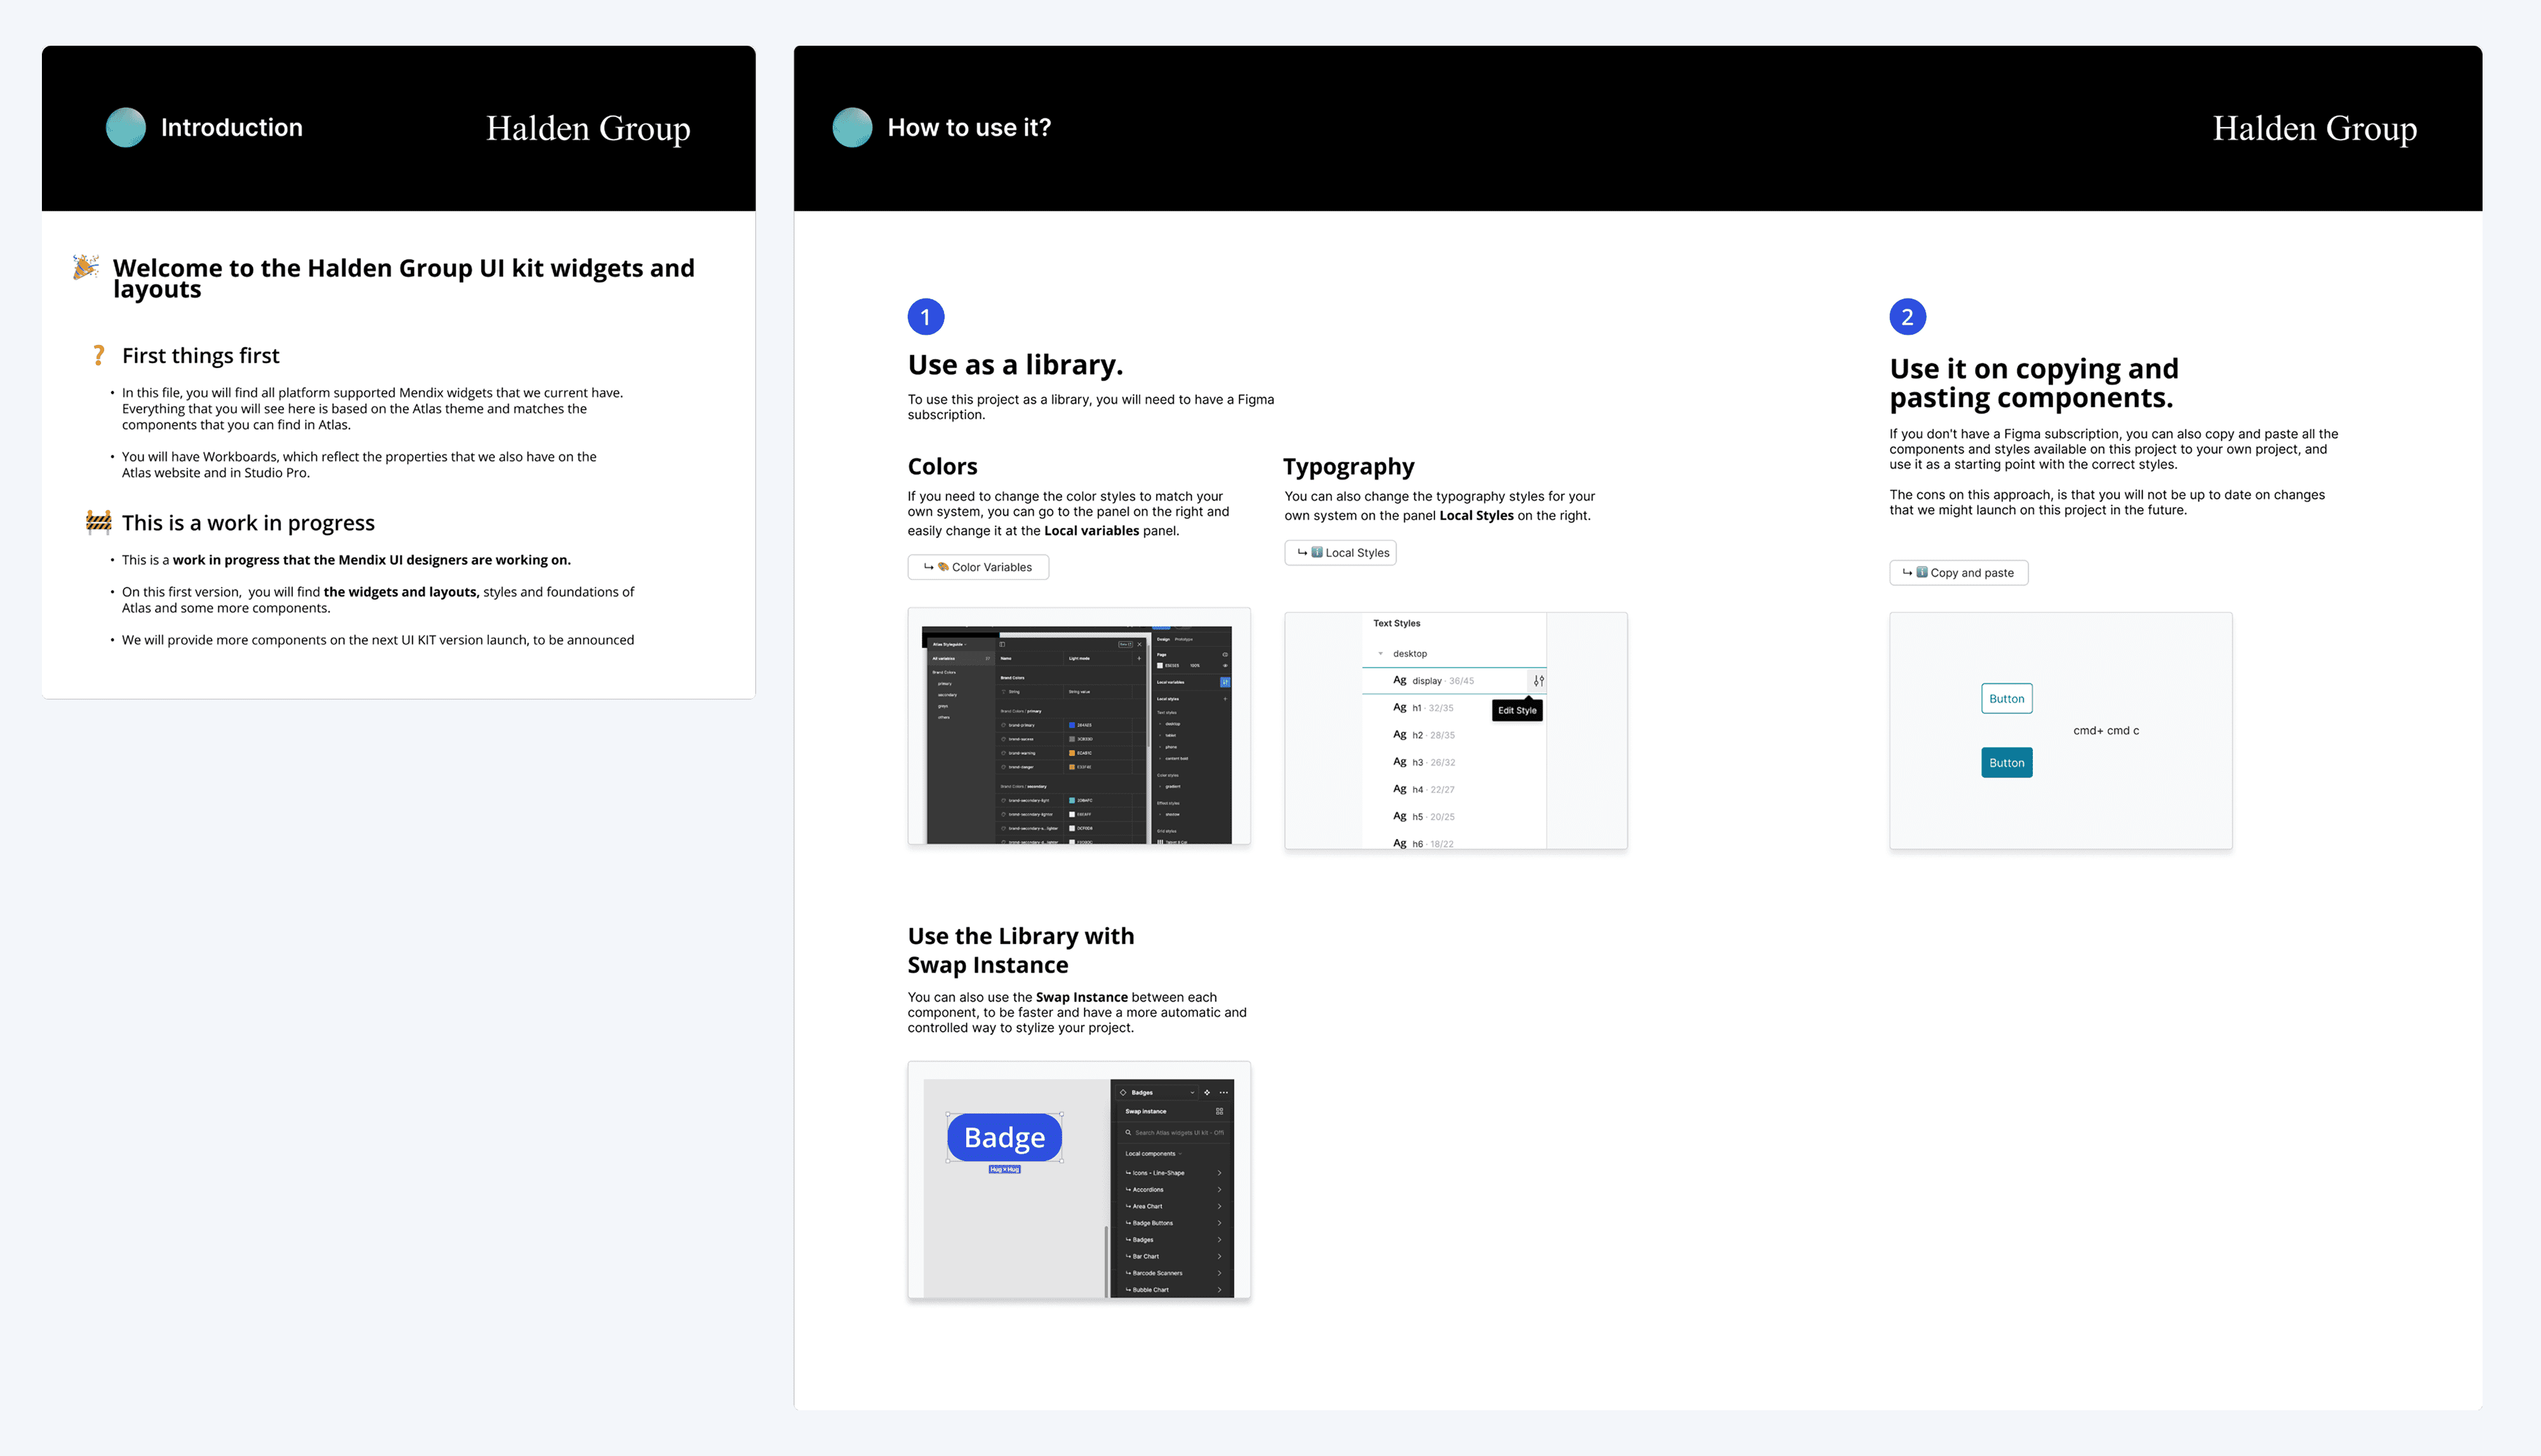This screenshot has width=2541, height=1456.
Task: Expand the Accordions row chevron
Action: click(1220, 1190)
